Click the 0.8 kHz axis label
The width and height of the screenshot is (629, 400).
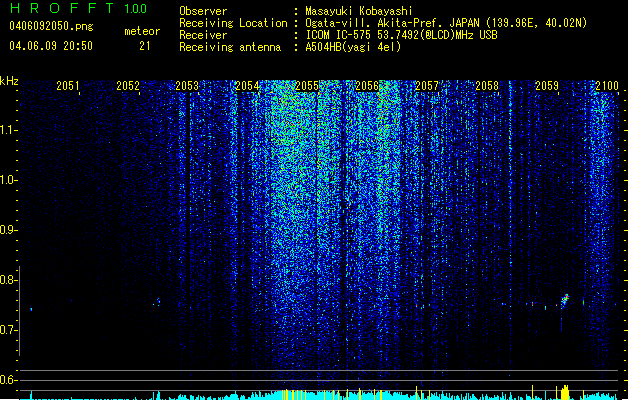point(8,280)
